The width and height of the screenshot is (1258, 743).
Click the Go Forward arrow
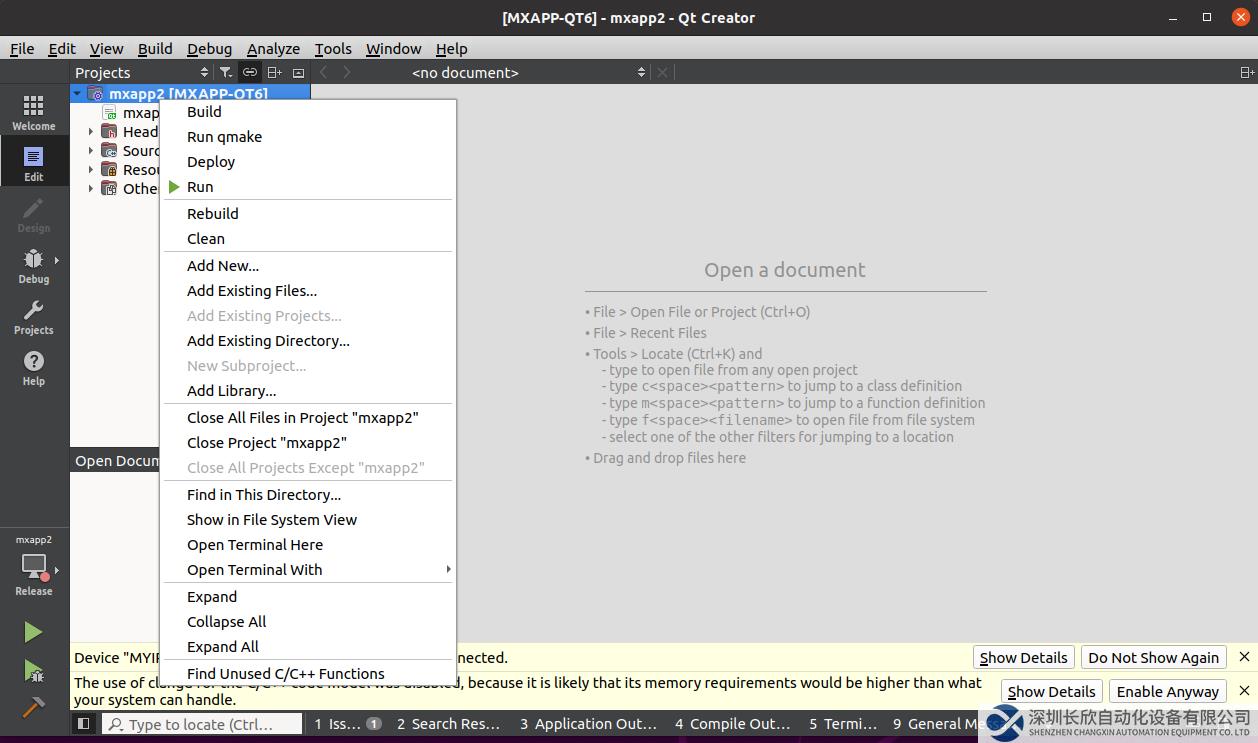tap(347, 72)
